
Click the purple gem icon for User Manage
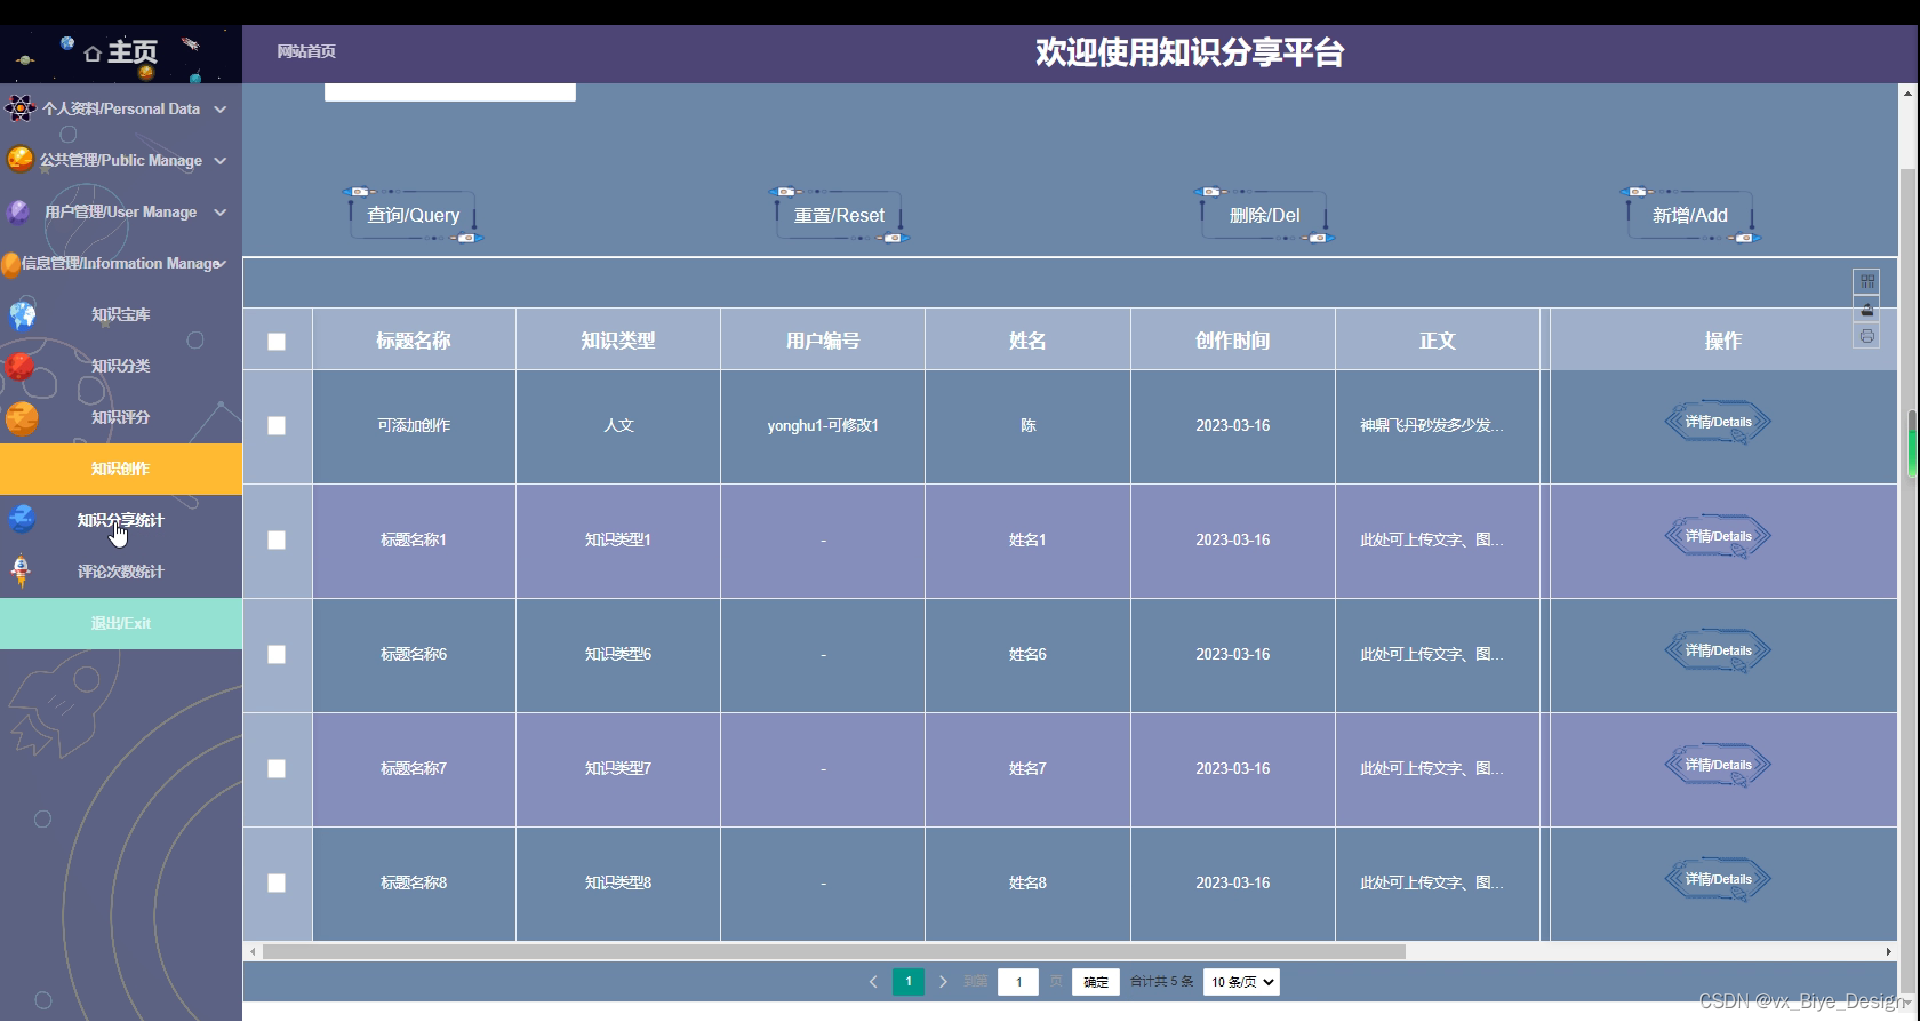(x=19, y=211)
